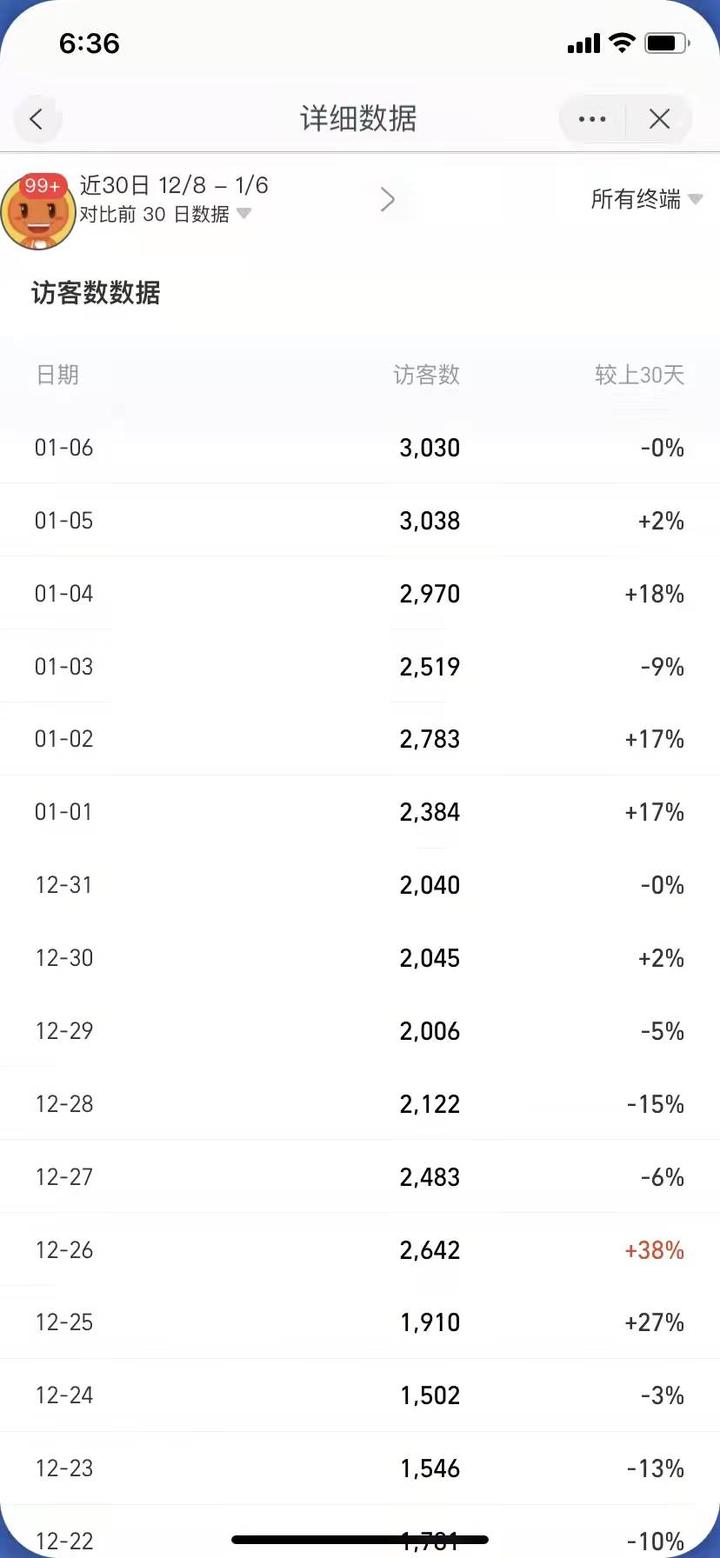Tap the red +38% value for 12-26
The height and width of the screenshot is (1558, 720).
click(654, 1250)
